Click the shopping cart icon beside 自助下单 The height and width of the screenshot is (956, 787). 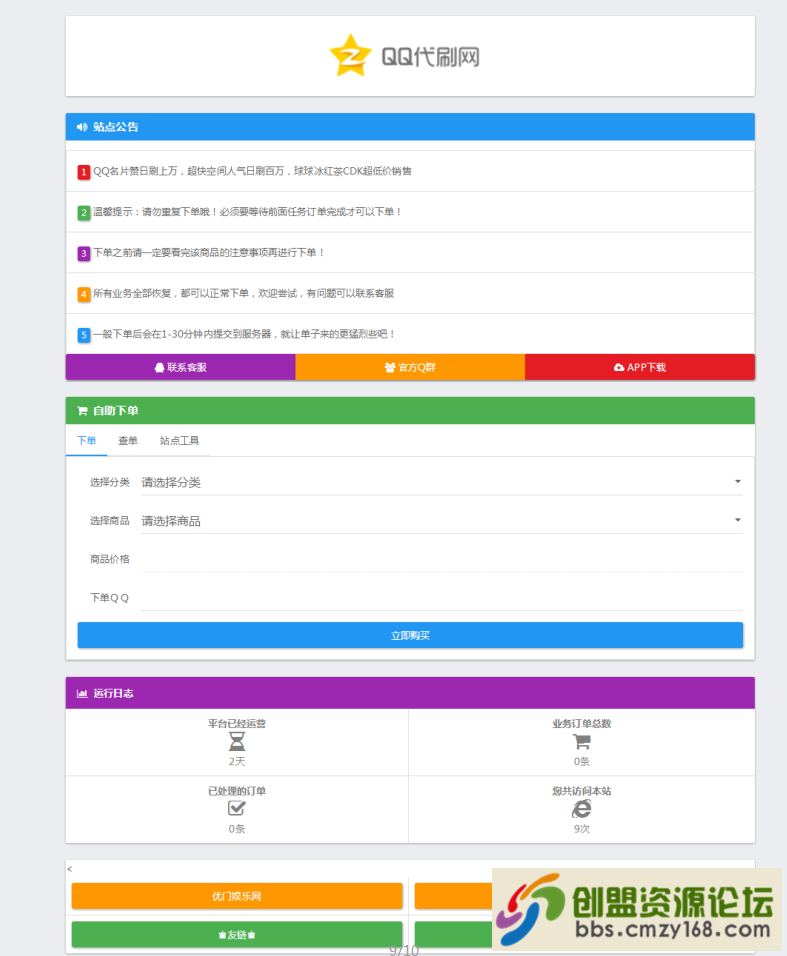tap(82, 411)
